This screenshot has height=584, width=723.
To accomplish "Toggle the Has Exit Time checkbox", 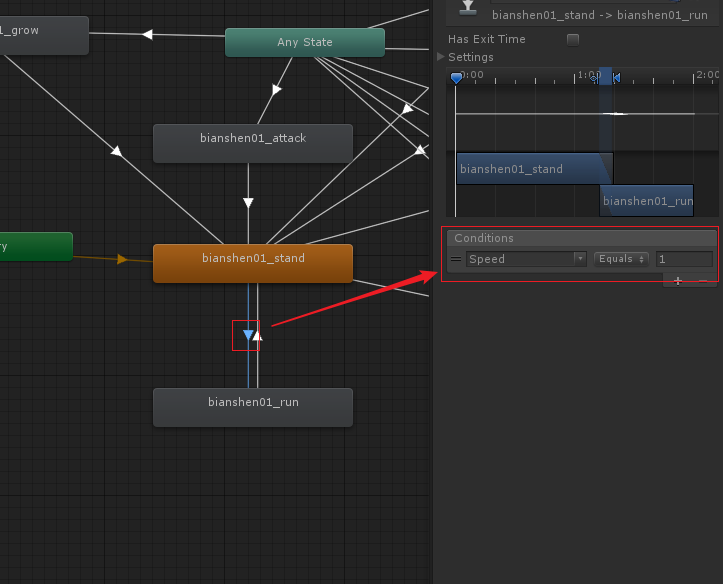I will [x=573, y=40].
